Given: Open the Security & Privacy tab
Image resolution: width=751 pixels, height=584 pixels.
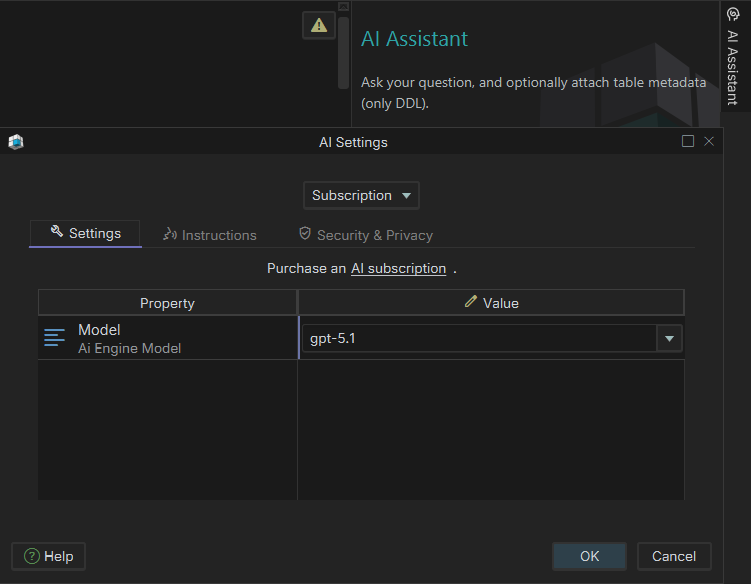Looking at the screenshot, I should [366, 235].
